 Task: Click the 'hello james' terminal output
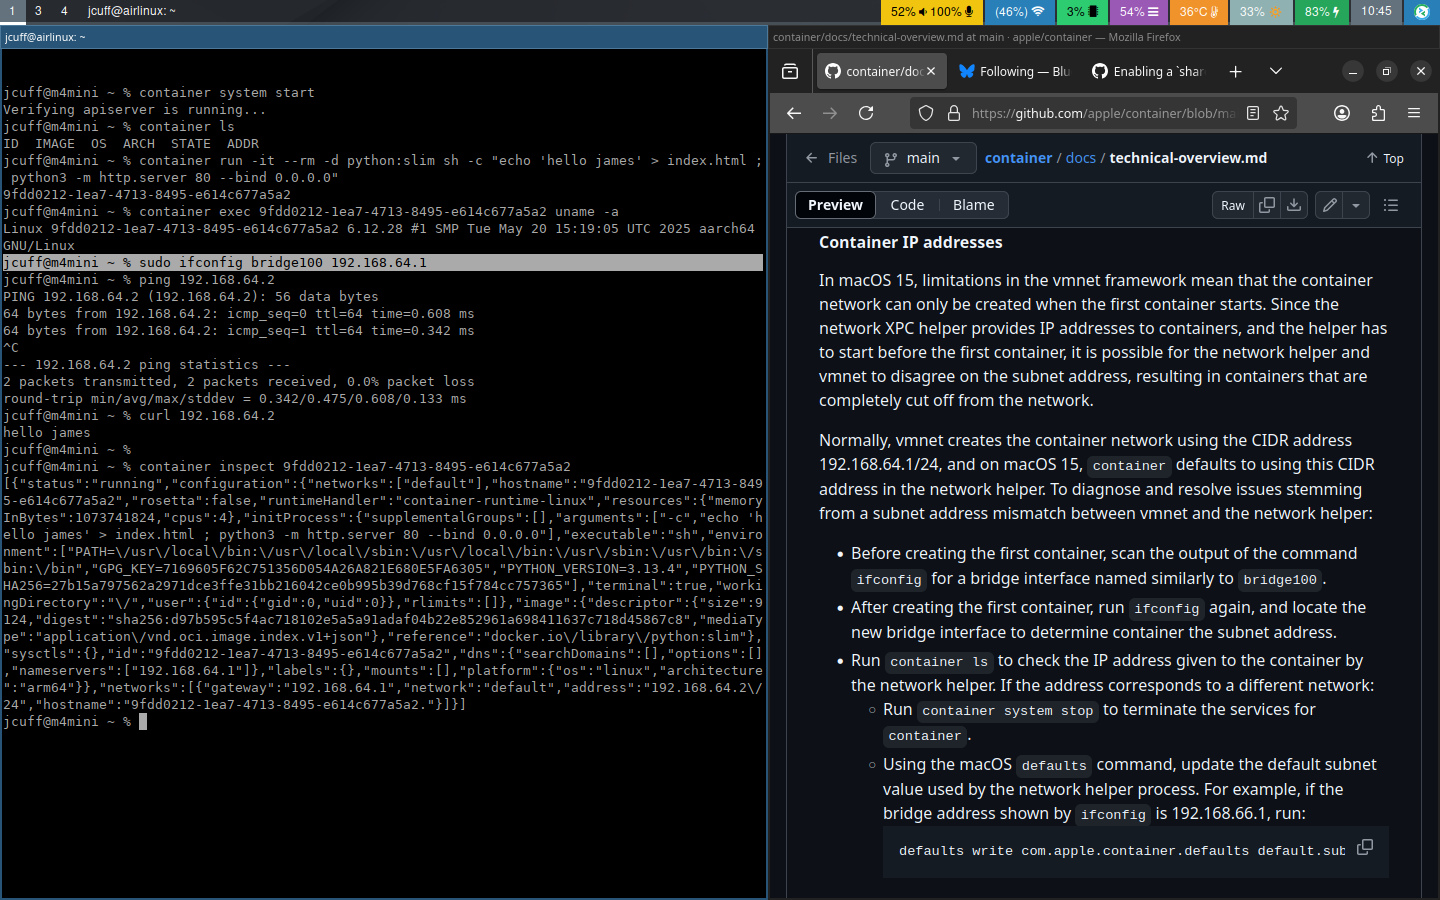(47, 432)
